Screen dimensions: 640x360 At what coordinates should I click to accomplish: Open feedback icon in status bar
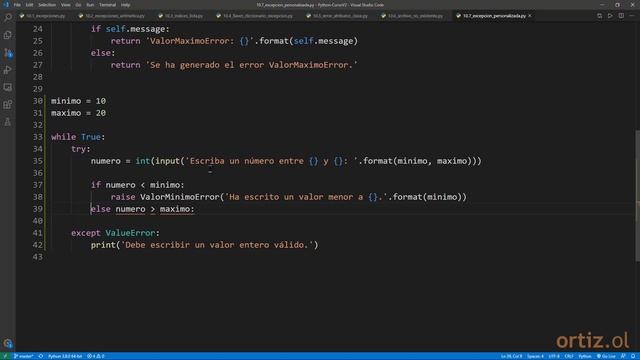pos(623,356)
